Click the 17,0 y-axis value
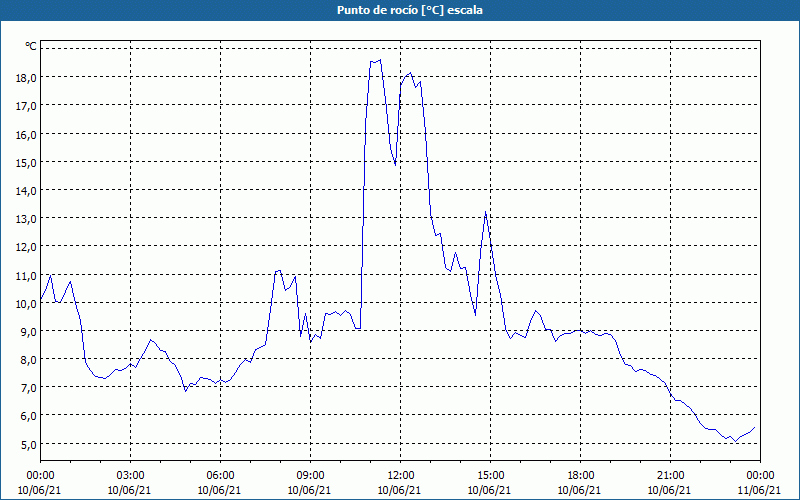Image resolution: width=800 pixels, height=500 pixels. coord(26,106)
